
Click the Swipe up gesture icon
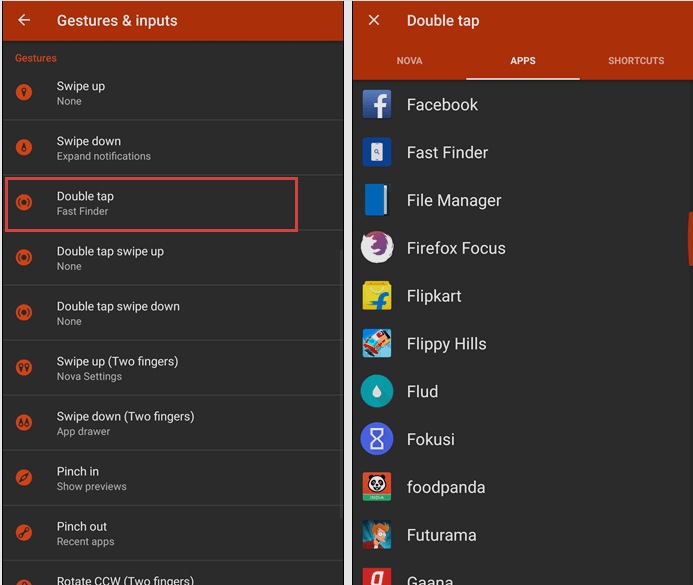(24, 92)
